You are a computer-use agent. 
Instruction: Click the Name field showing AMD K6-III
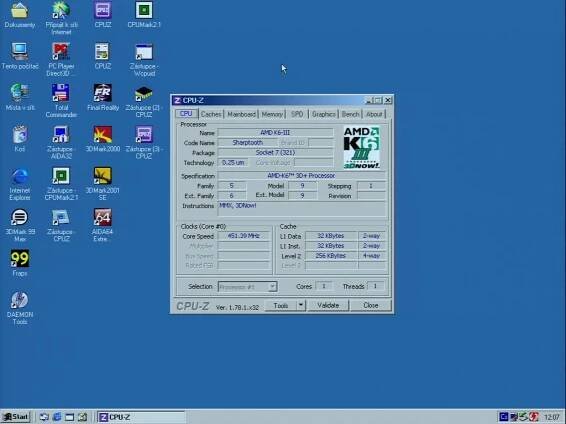click(275, 133)
